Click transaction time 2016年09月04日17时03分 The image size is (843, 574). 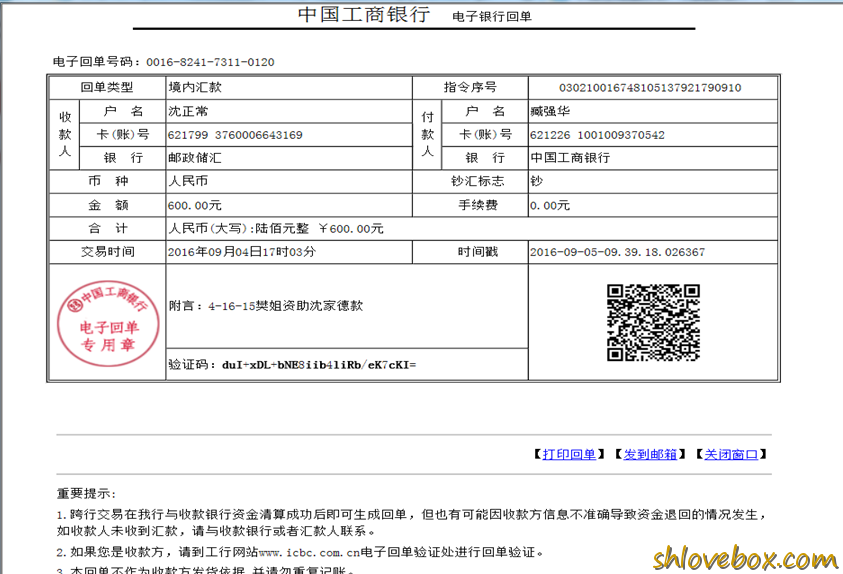(242, 252)
